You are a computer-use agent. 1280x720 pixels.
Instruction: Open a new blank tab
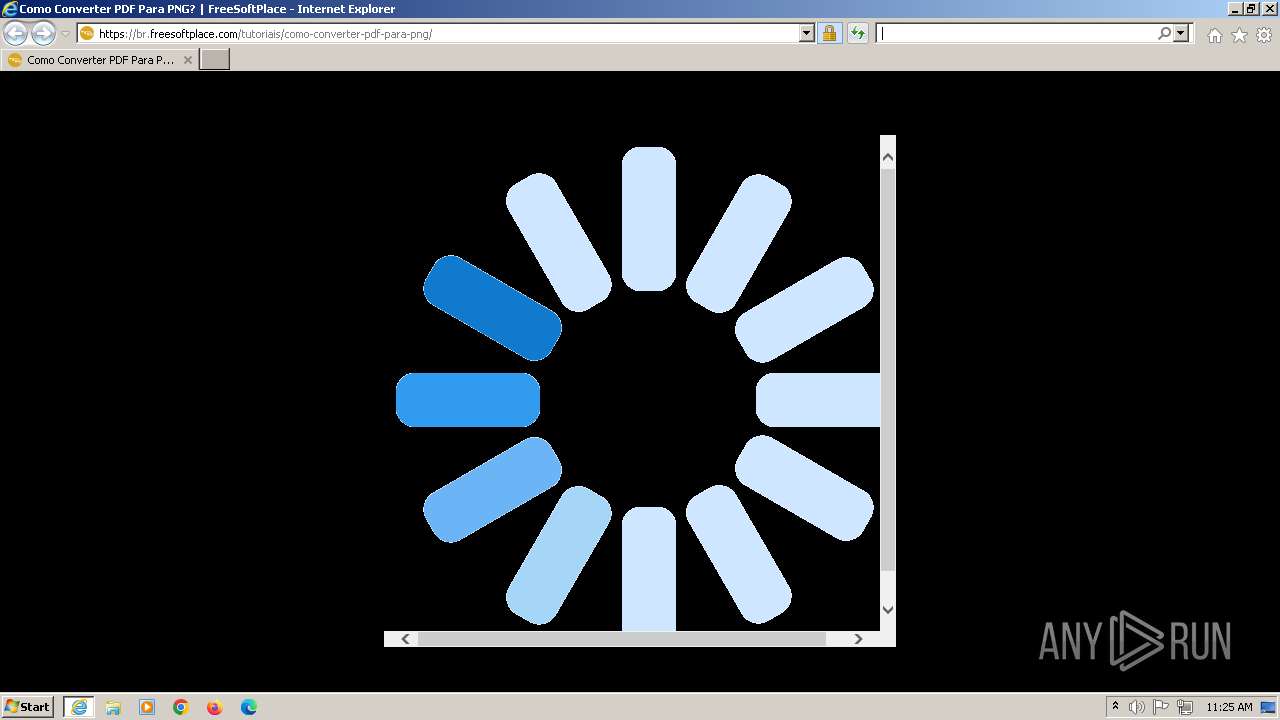click(215, 60)
